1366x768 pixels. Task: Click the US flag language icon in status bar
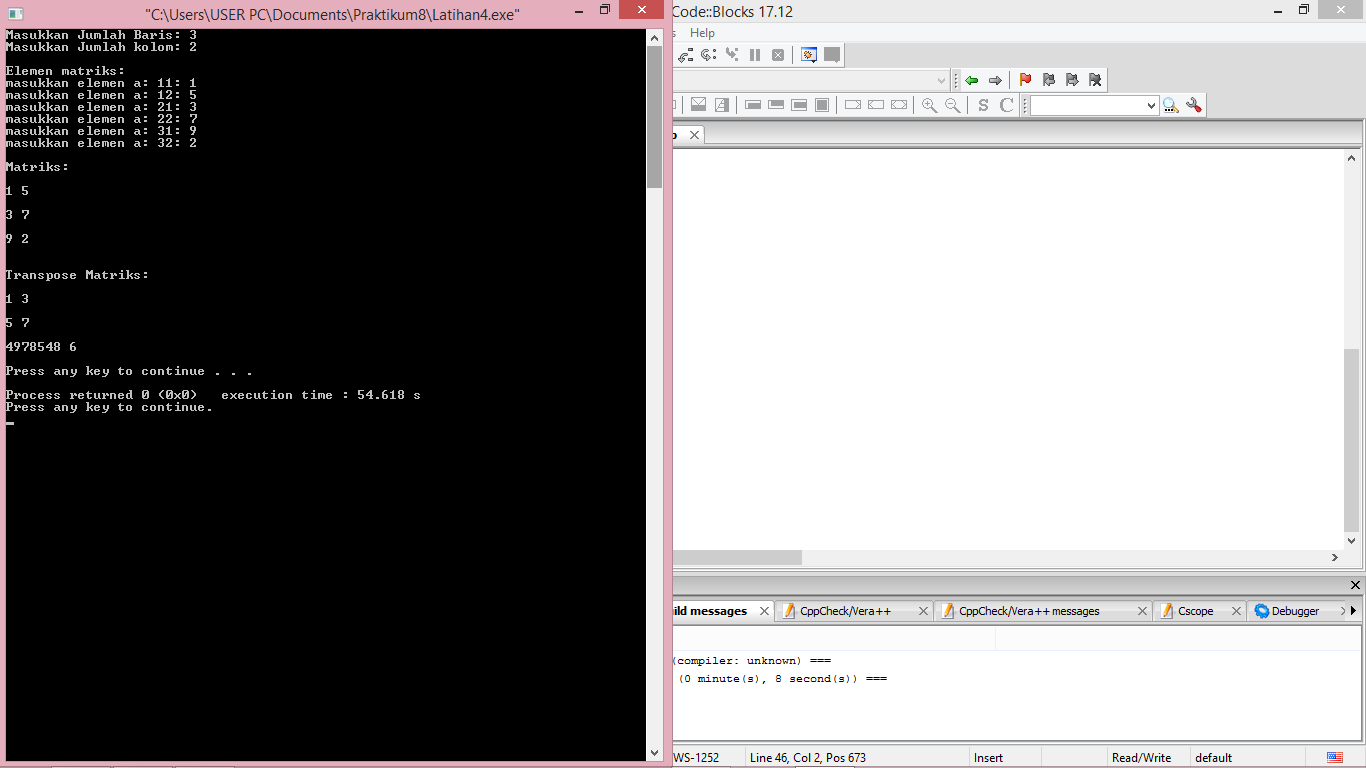tap(1335, 757)
